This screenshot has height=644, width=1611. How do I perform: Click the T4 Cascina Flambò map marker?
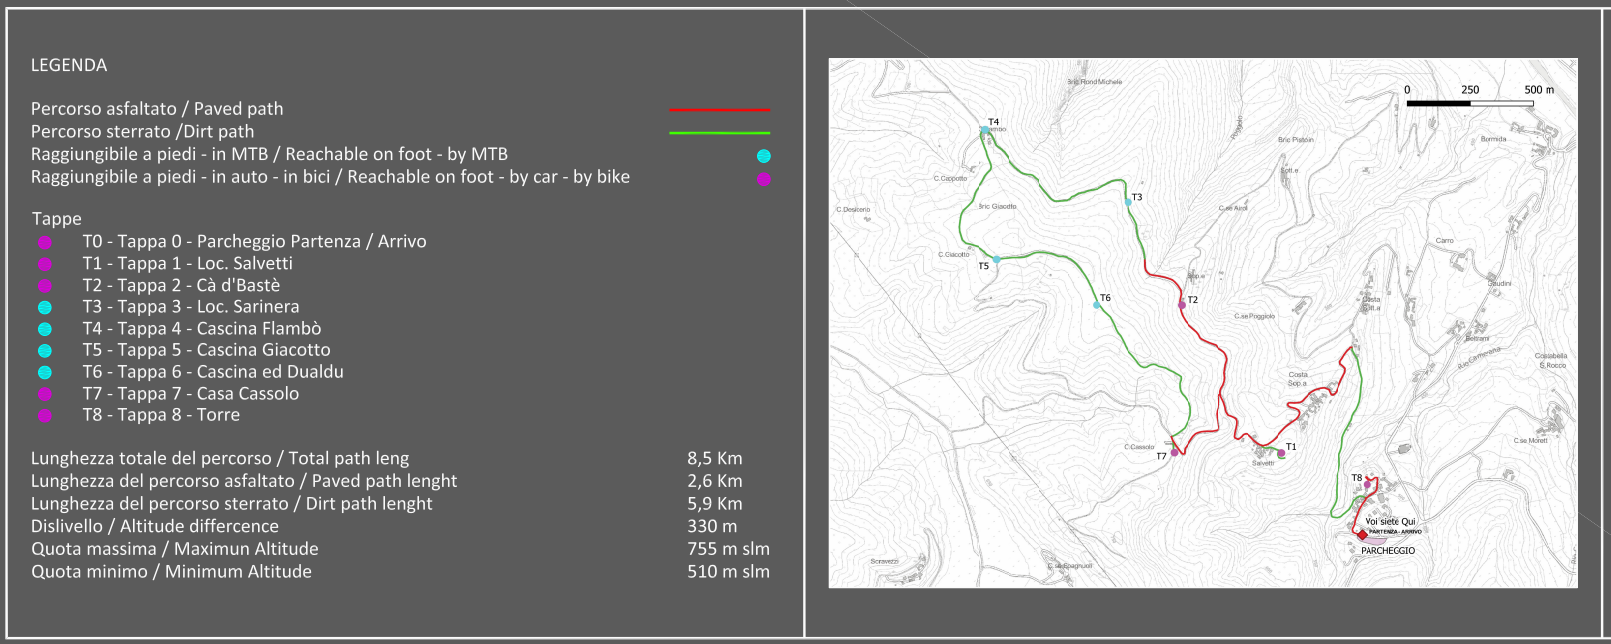pos(985,130)
